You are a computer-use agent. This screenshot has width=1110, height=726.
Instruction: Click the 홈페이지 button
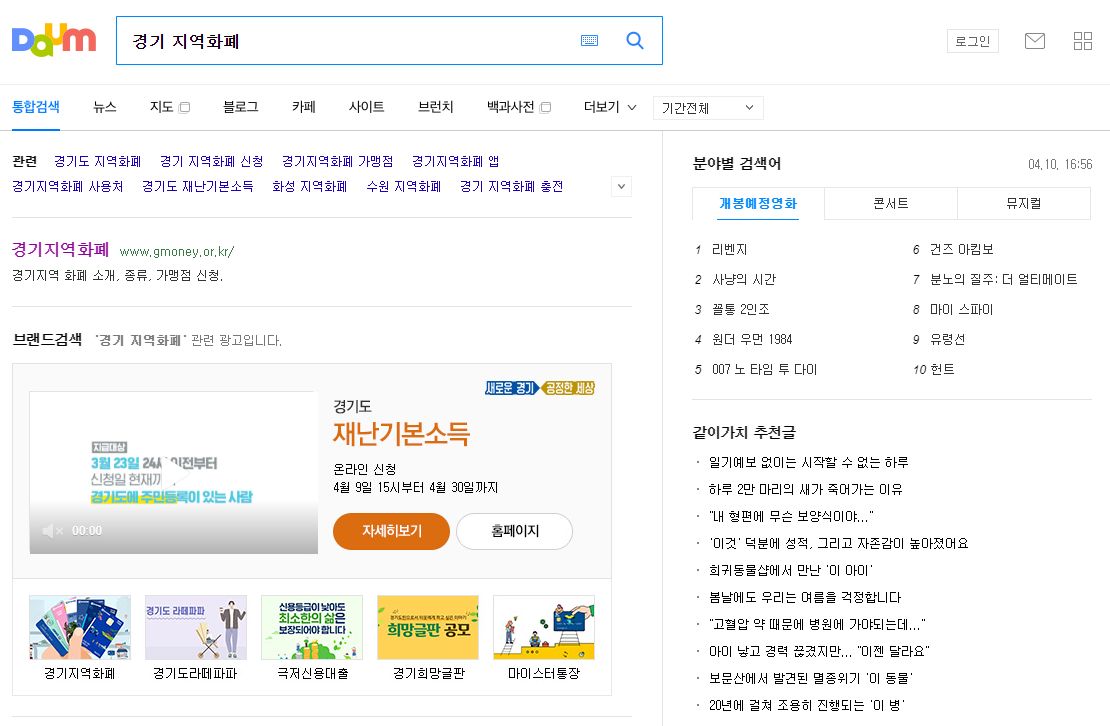[515, 531]
